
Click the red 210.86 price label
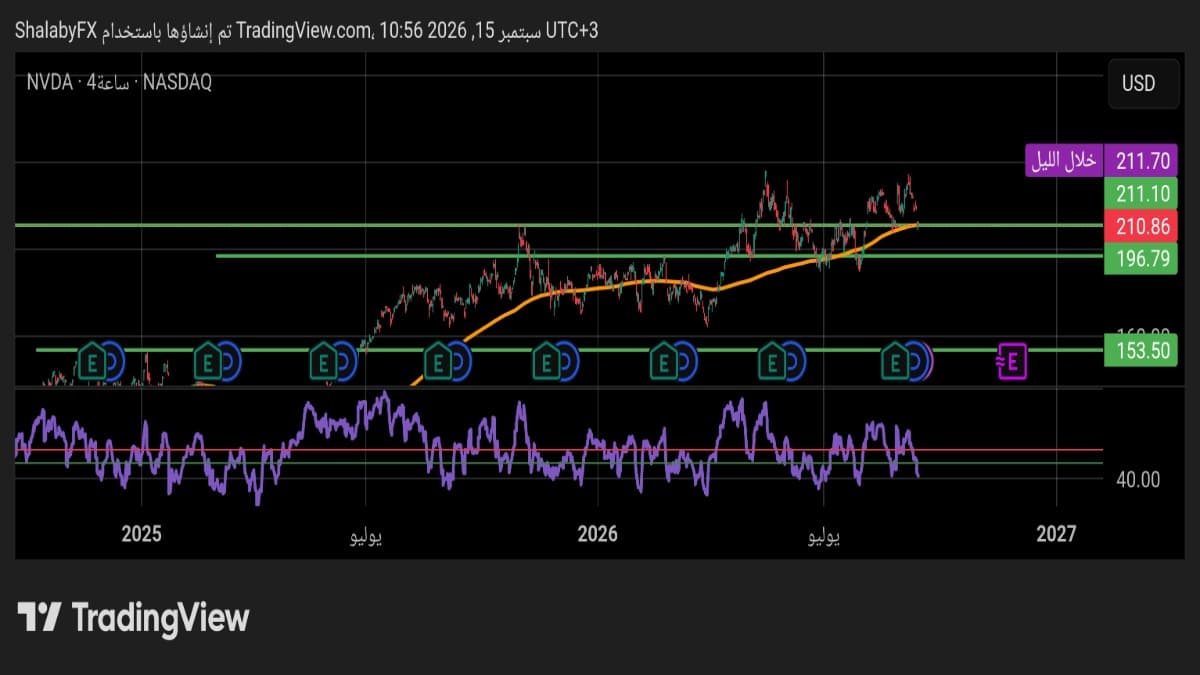tap(1141, 227)
